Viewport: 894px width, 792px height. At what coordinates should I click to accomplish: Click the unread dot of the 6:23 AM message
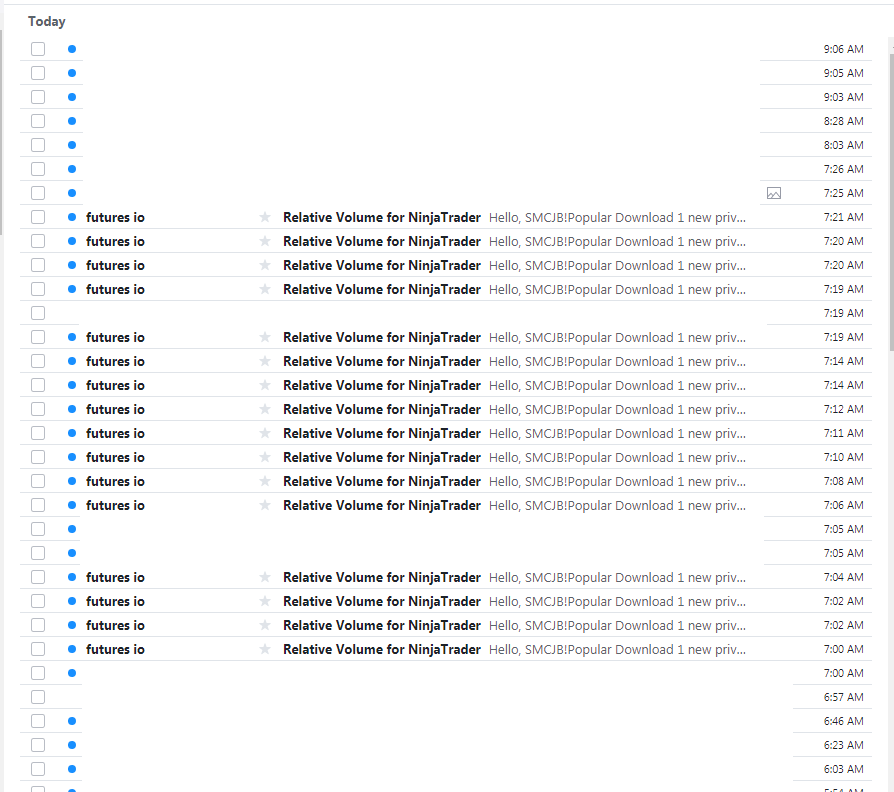point(72,745)
